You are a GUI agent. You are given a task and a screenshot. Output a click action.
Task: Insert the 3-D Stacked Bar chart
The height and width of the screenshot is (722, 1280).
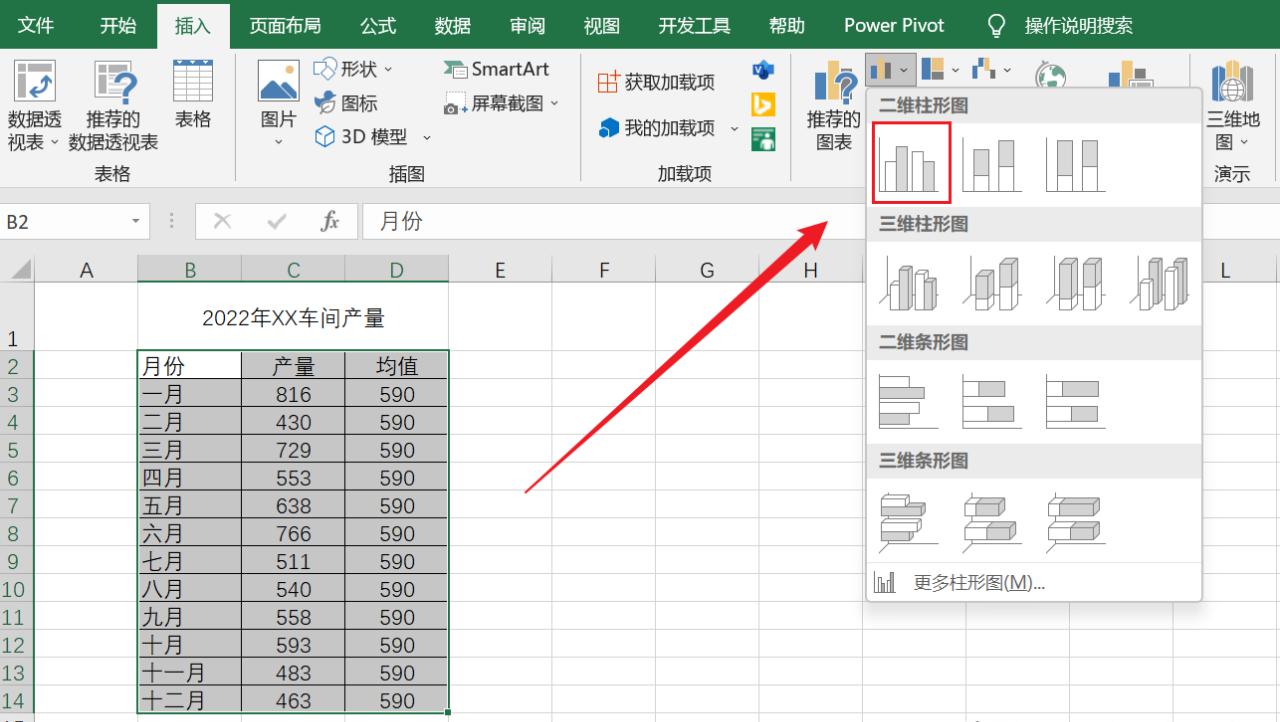(x=991, y=520)
